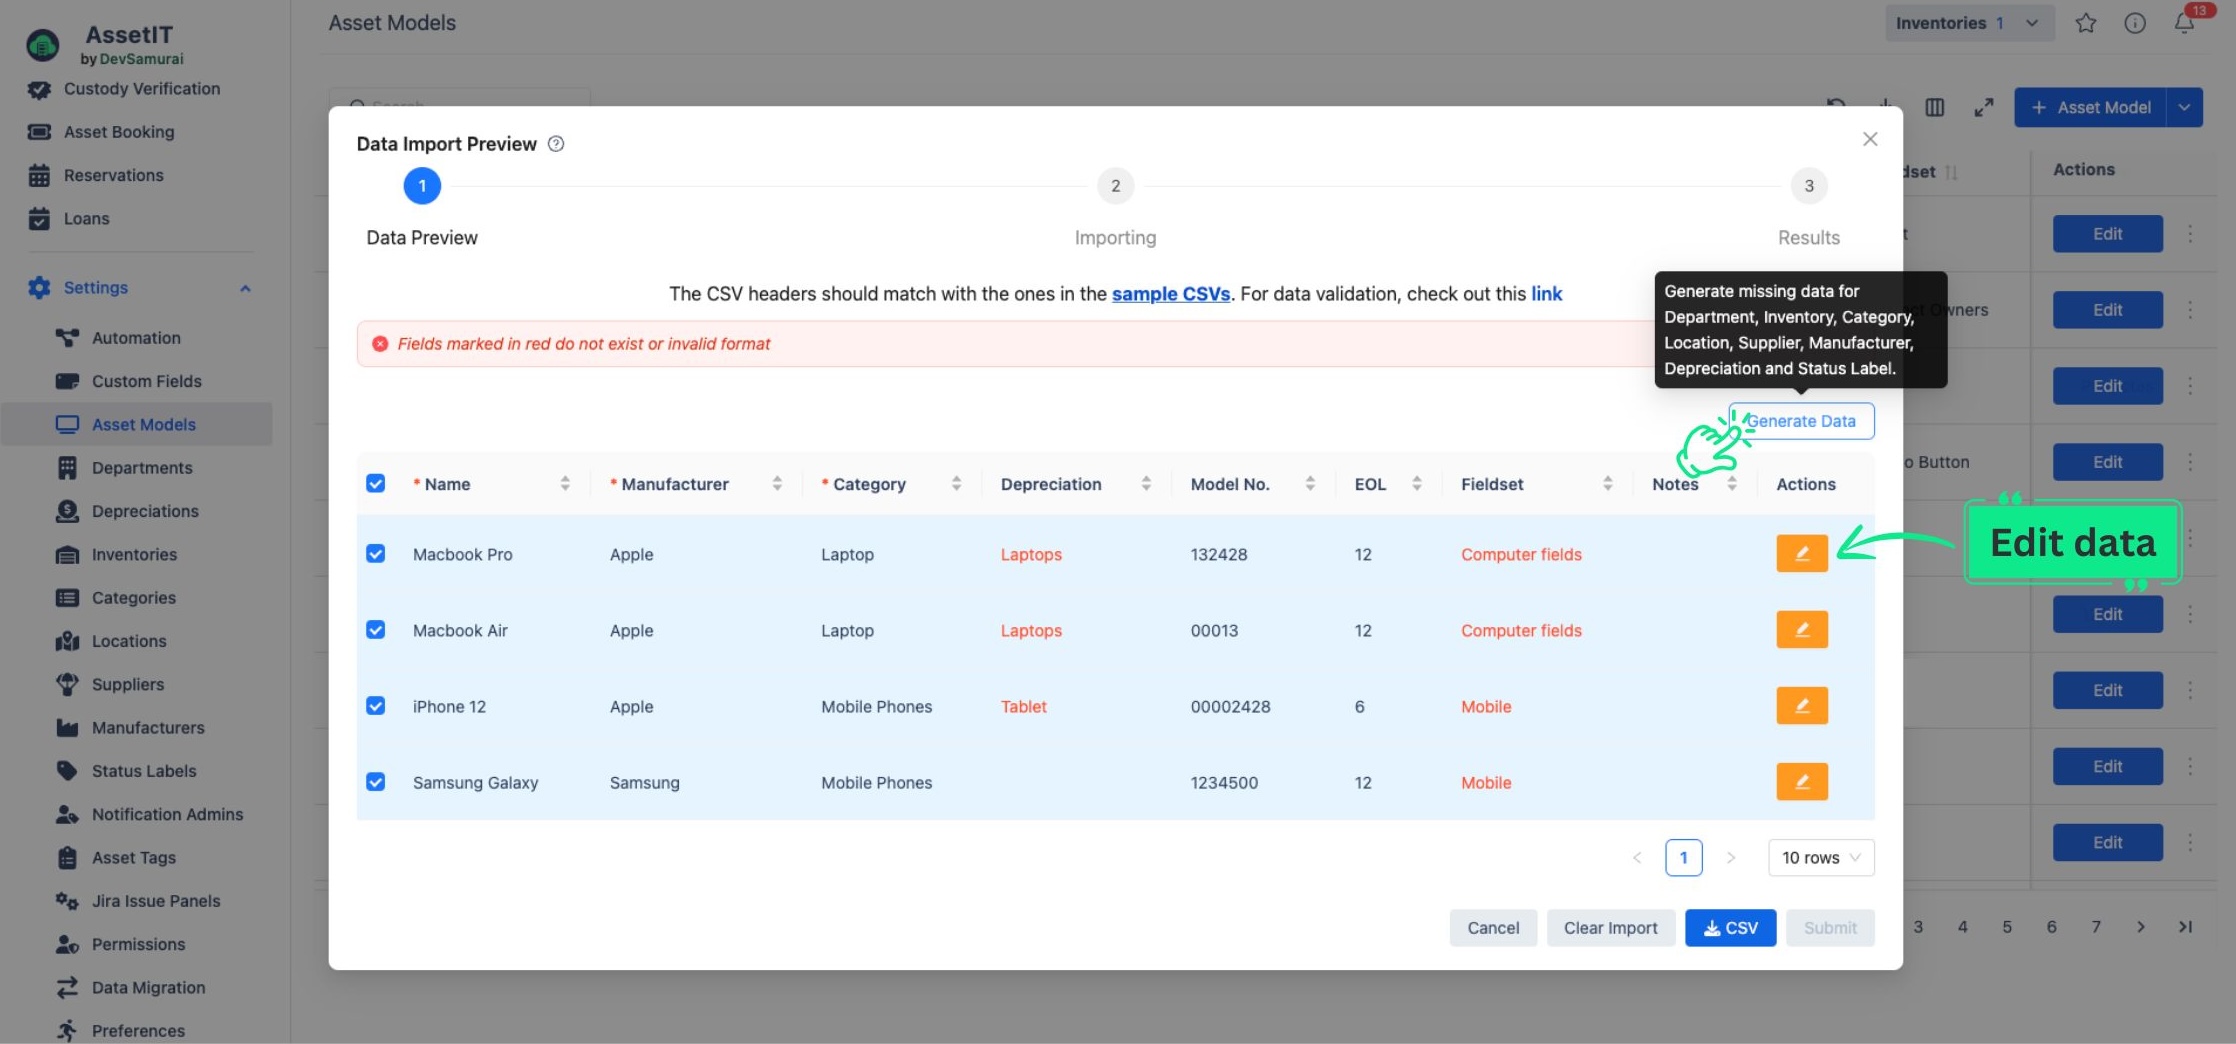
Task: Collapse the Settings section in sidebar
Action: [245, 288]
